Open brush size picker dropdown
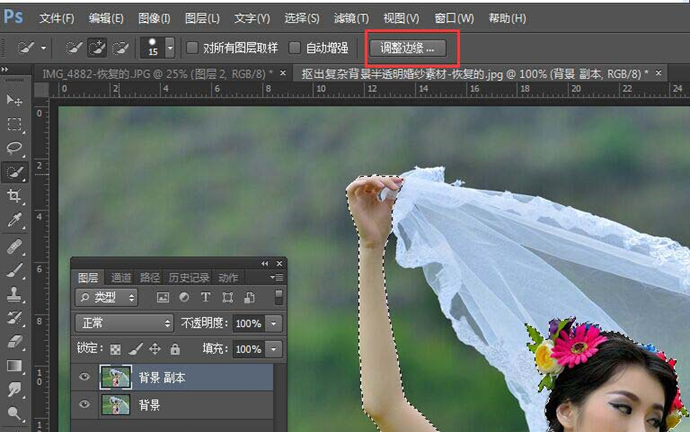 pos(170,48)
